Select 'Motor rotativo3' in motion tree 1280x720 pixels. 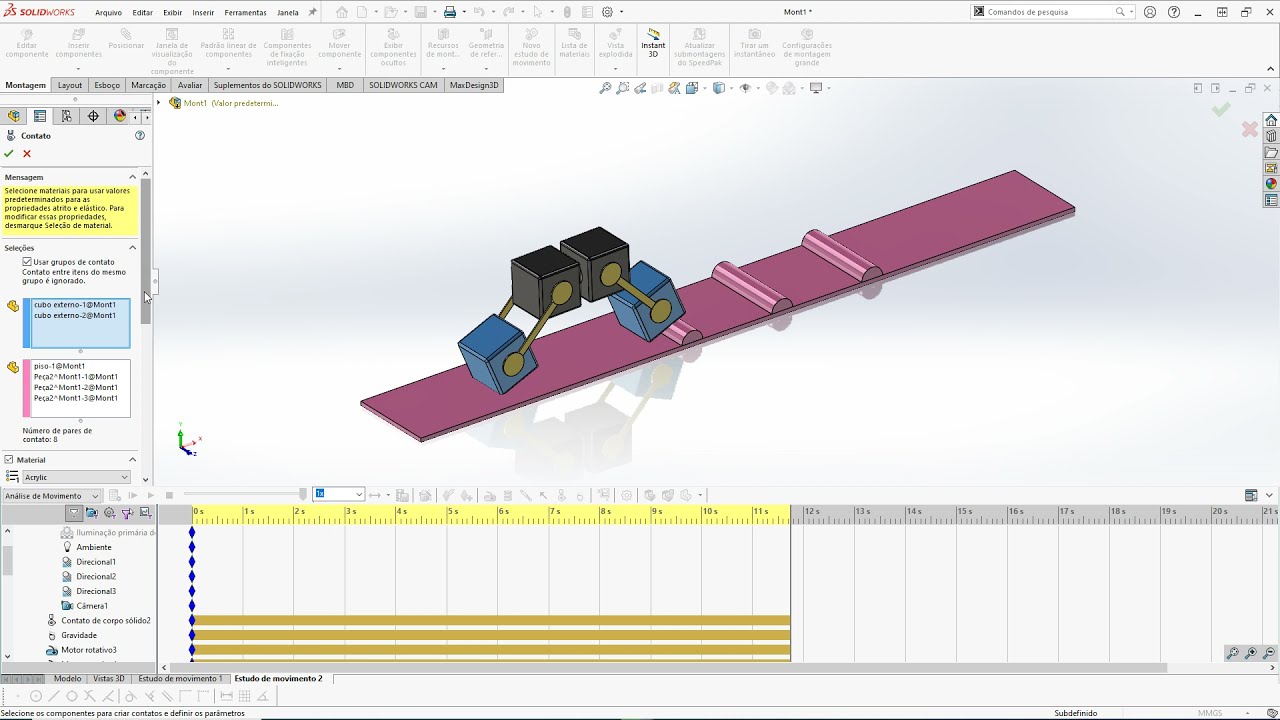(x=89, y=650)
